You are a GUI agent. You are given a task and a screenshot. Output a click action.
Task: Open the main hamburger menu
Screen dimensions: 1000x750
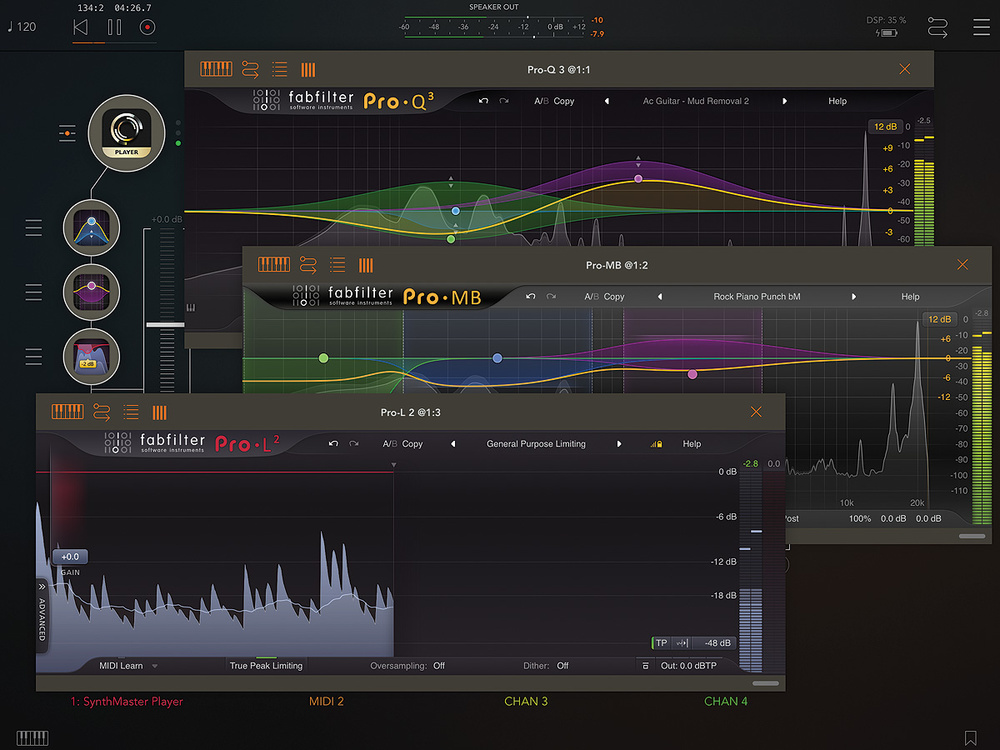point(981,27)
